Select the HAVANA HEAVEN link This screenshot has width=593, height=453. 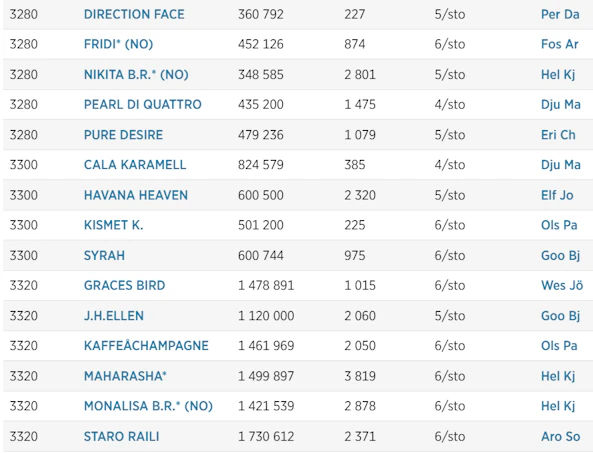coord(136,195)
